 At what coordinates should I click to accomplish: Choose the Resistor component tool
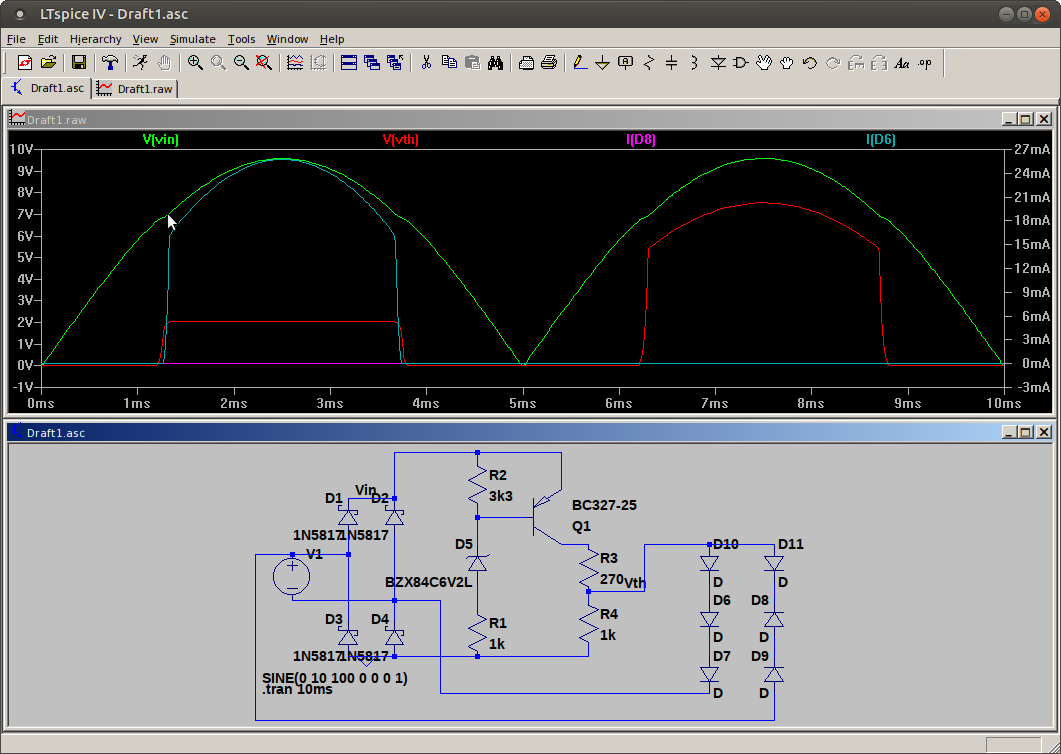pyautogui.click(x=649, y=63)
